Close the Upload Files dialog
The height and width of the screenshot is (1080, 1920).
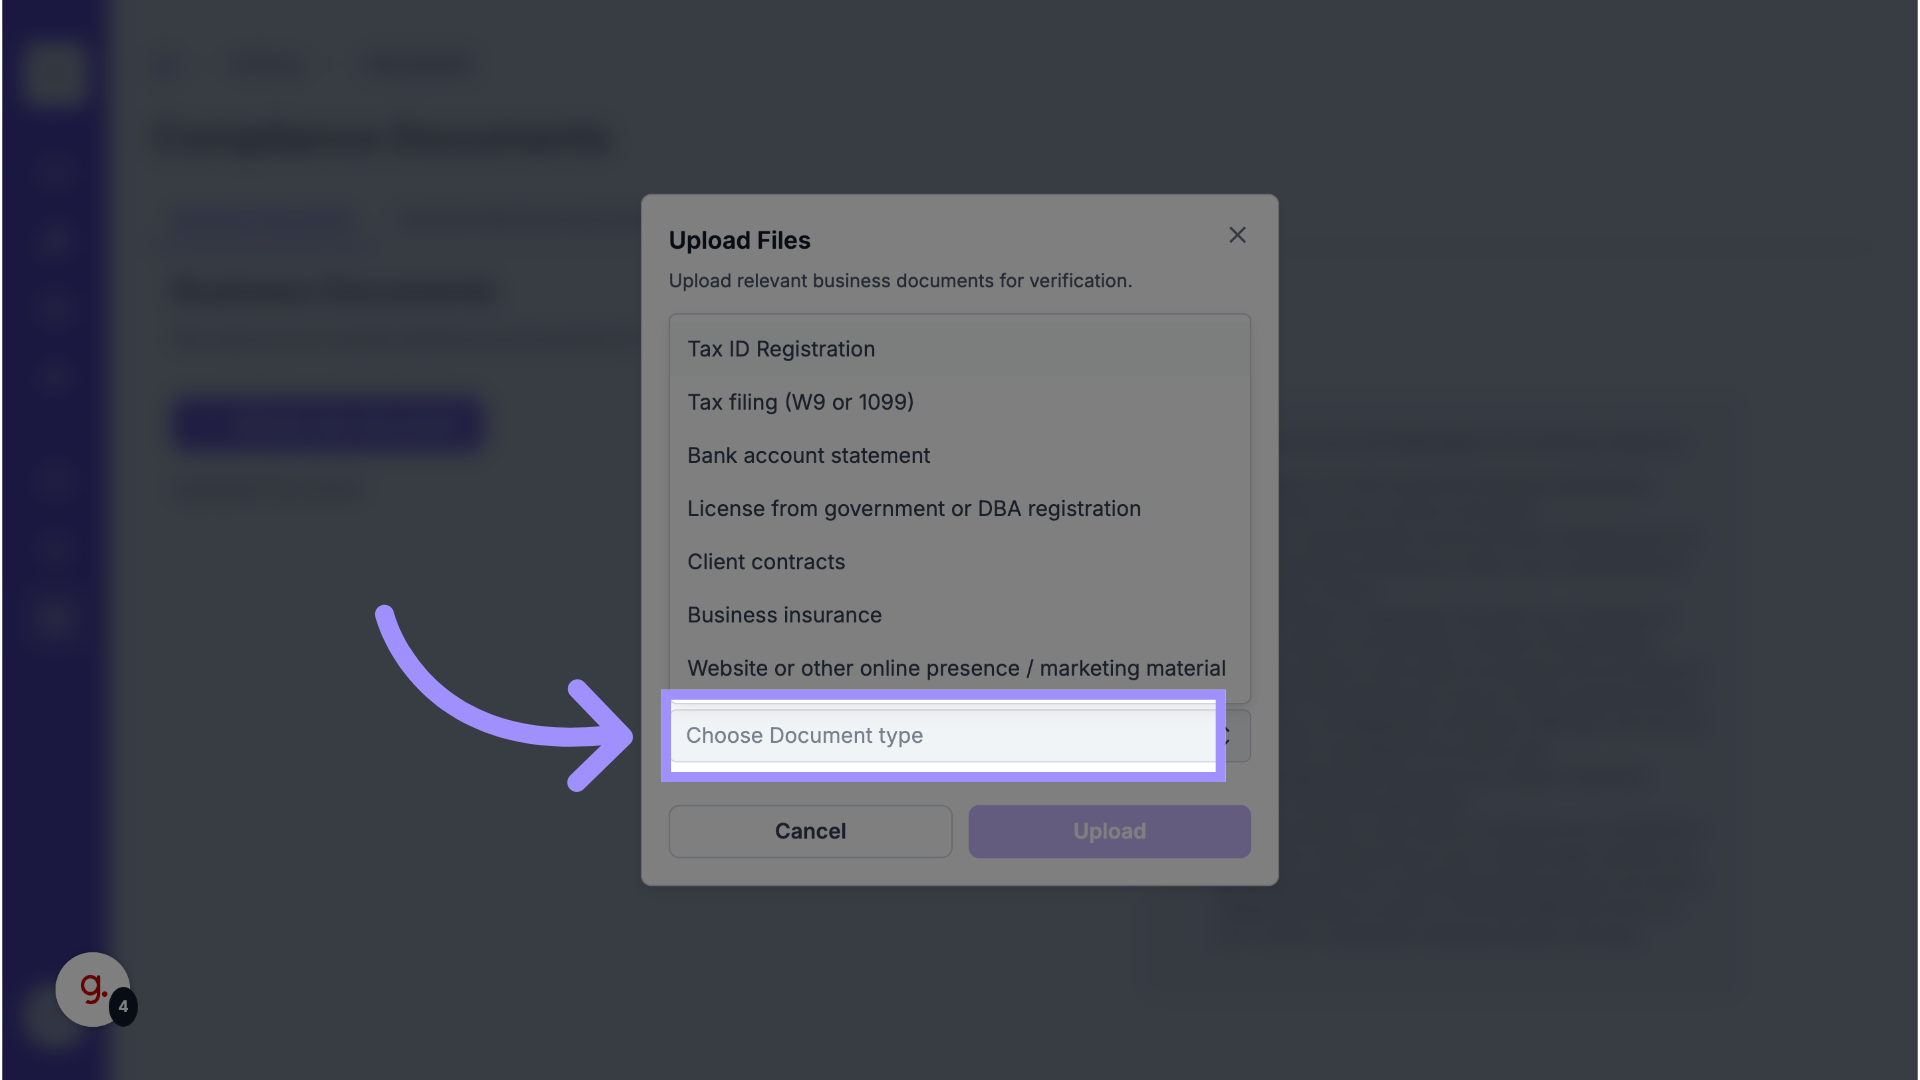point(1237,235)
